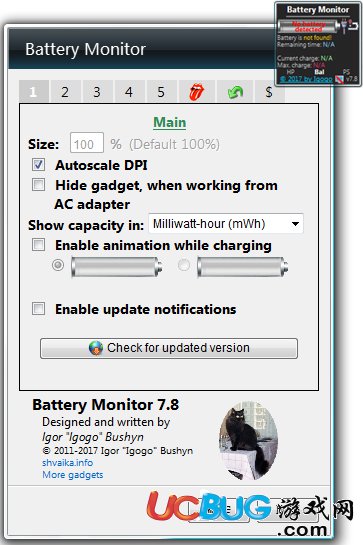
Task: Click the return arrow icon in gadget
Action: click(353, 26)
